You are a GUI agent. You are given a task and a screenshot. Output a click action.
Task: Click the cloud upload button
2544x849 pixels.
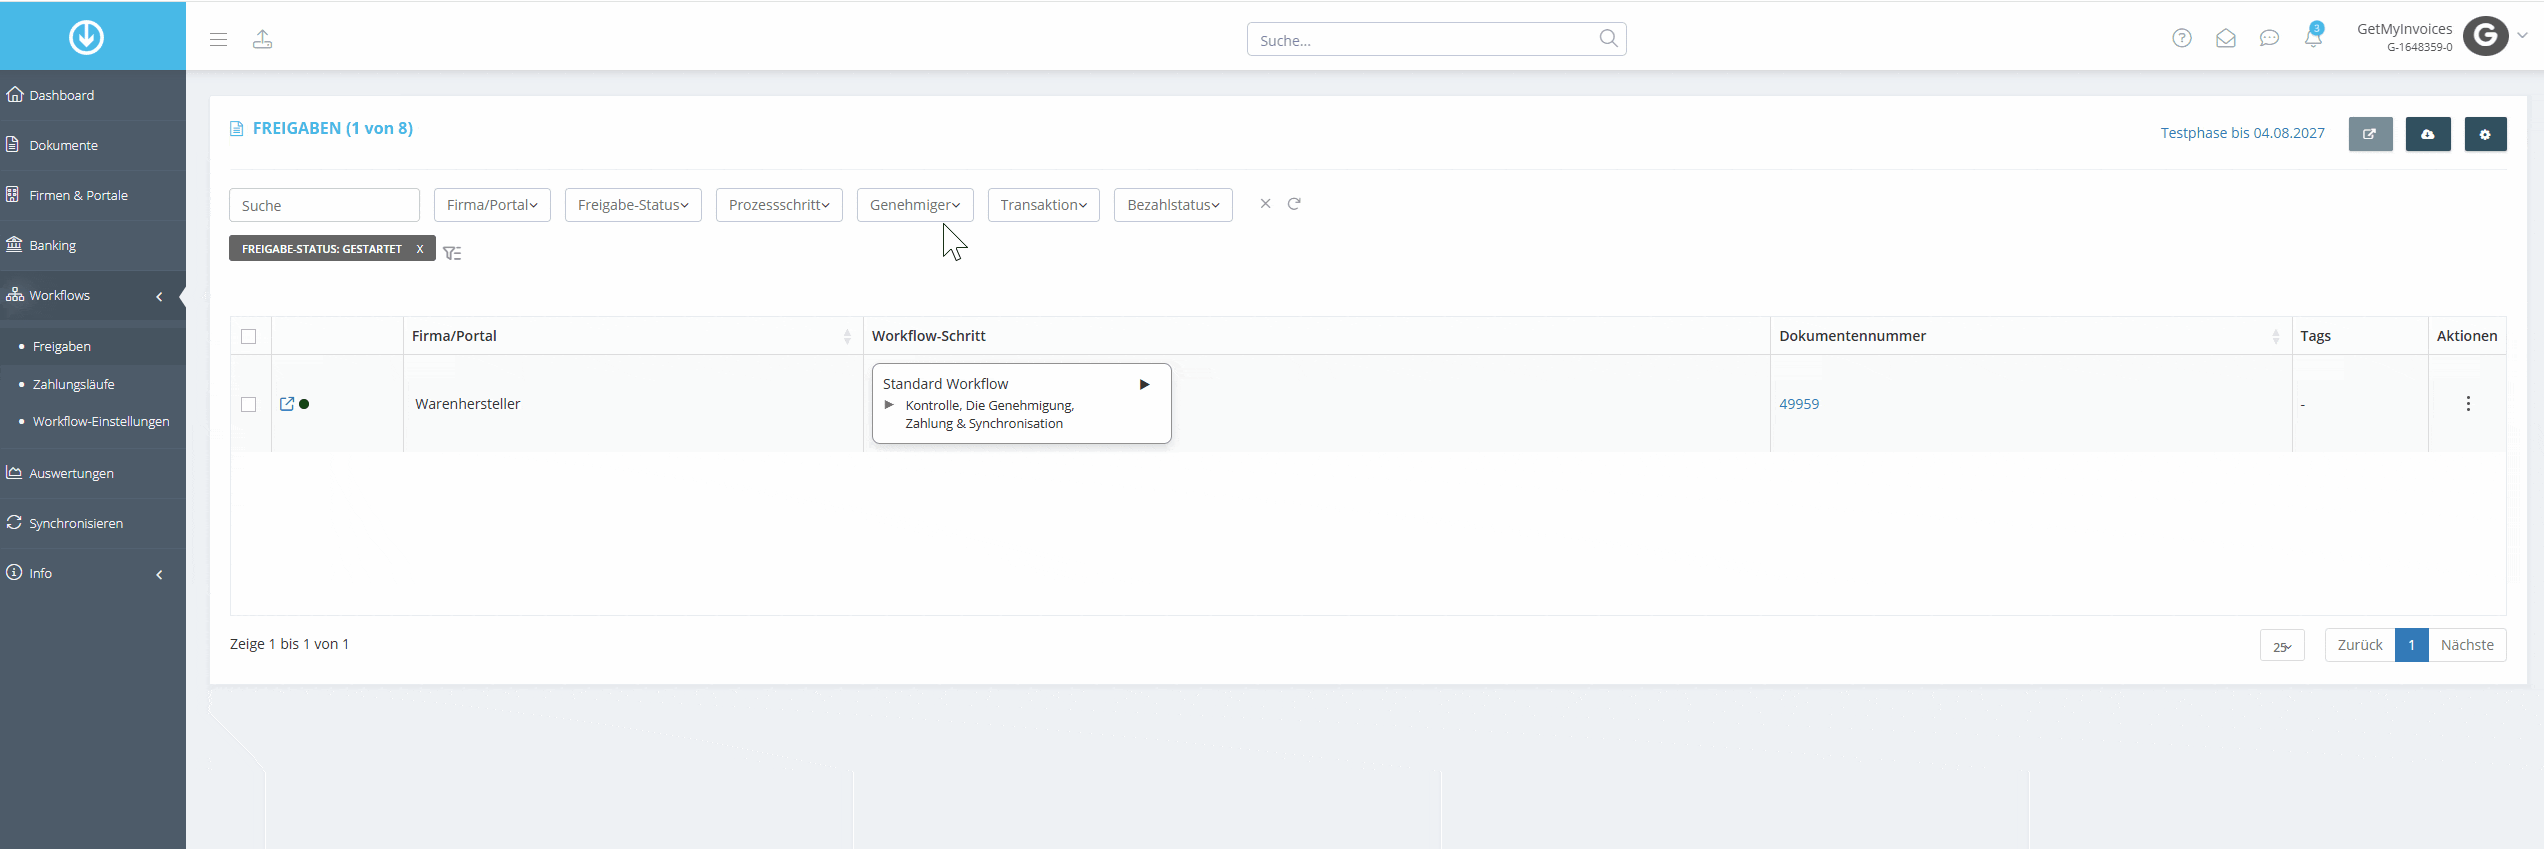(x=2428, y=134)
